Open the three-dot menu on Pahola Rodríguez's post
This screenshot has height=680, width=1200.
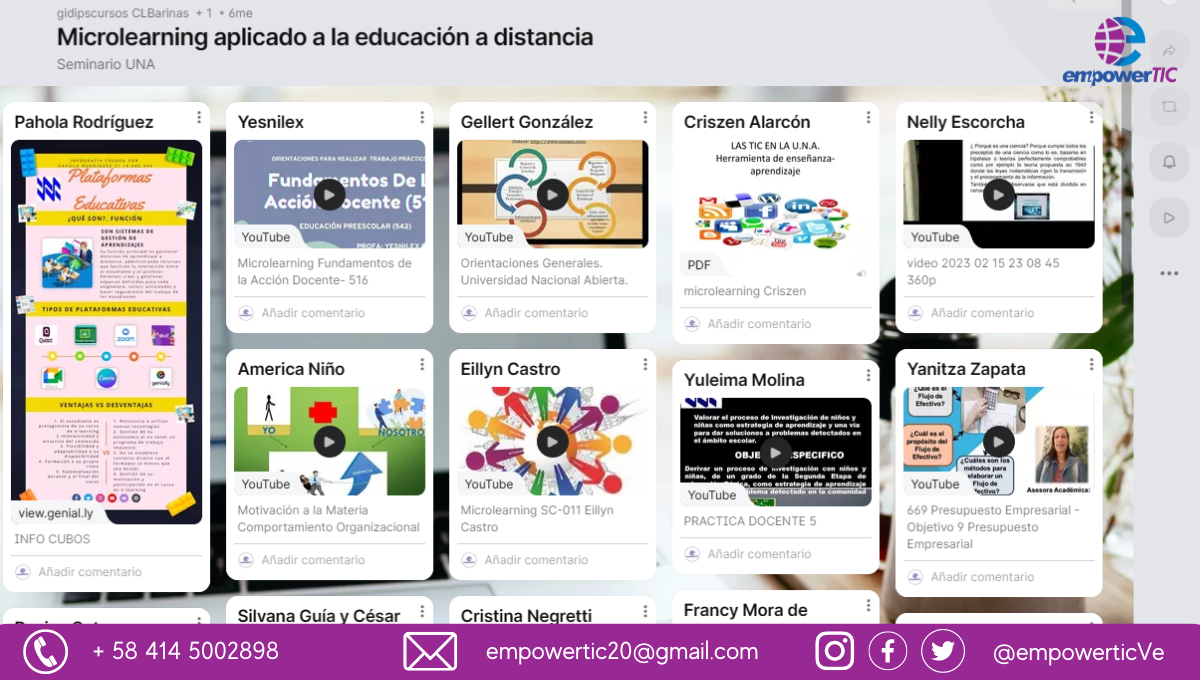pyautogui.click(x=197, y=117)
